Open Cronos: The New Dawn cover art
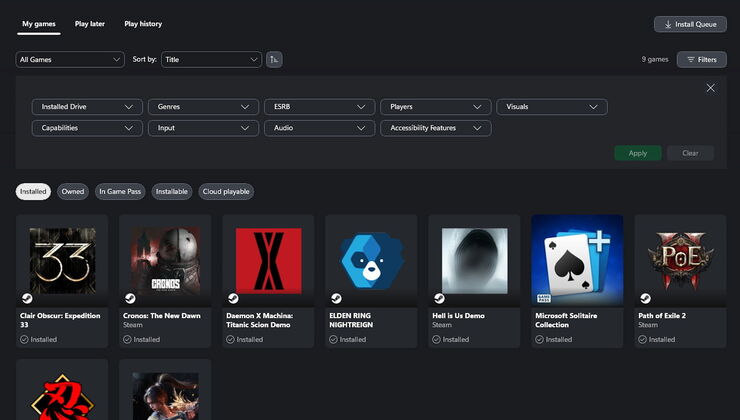The width and height of the screenshot is (740, 420). click(165, 261)
